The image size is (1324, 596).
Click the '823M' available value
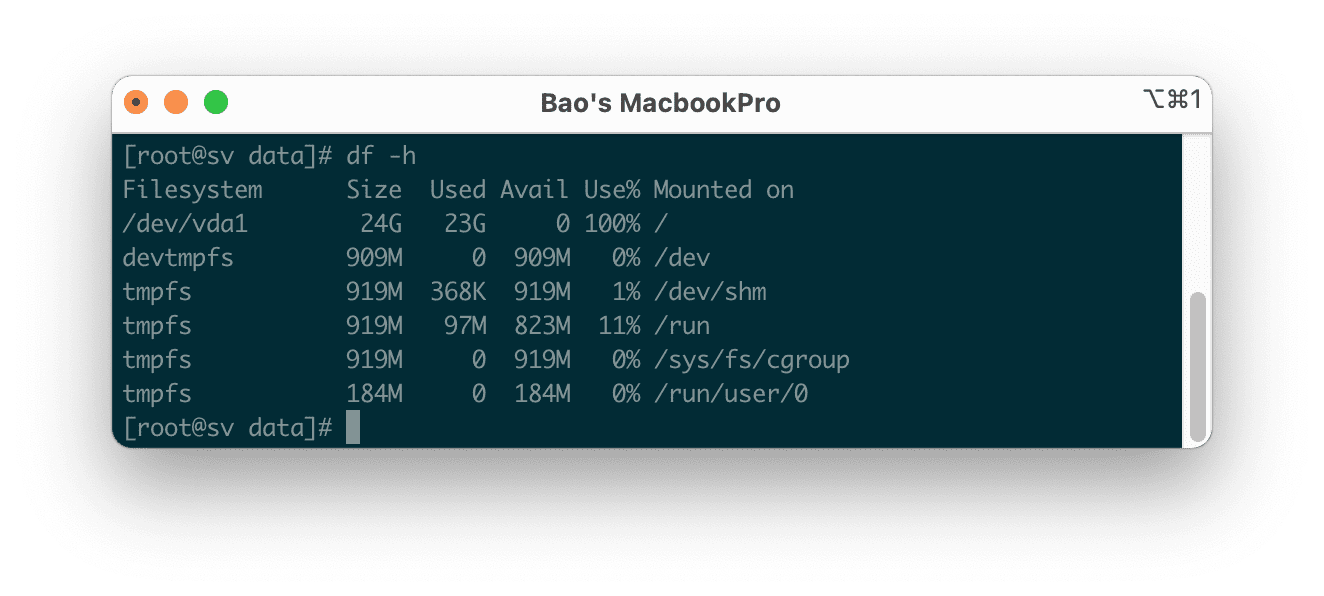pyautogui.click(x=542, y=326)
